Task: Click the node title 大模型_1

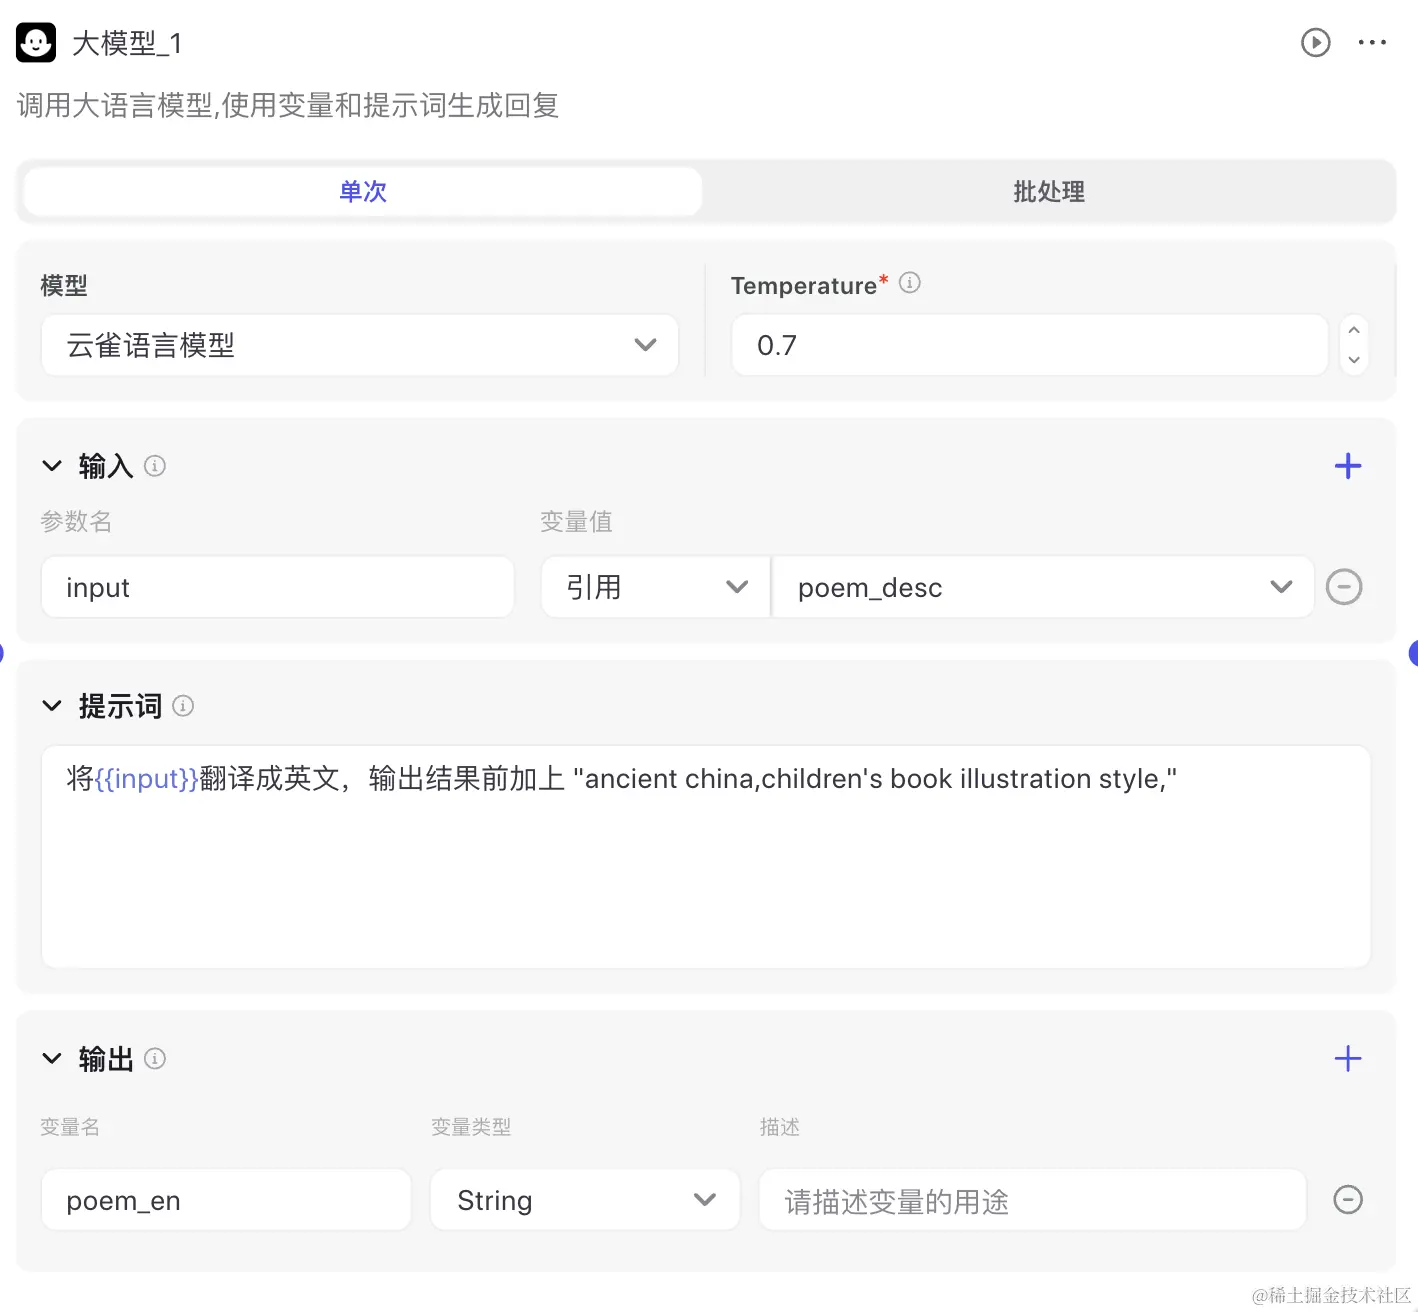Action: point(127,43)
